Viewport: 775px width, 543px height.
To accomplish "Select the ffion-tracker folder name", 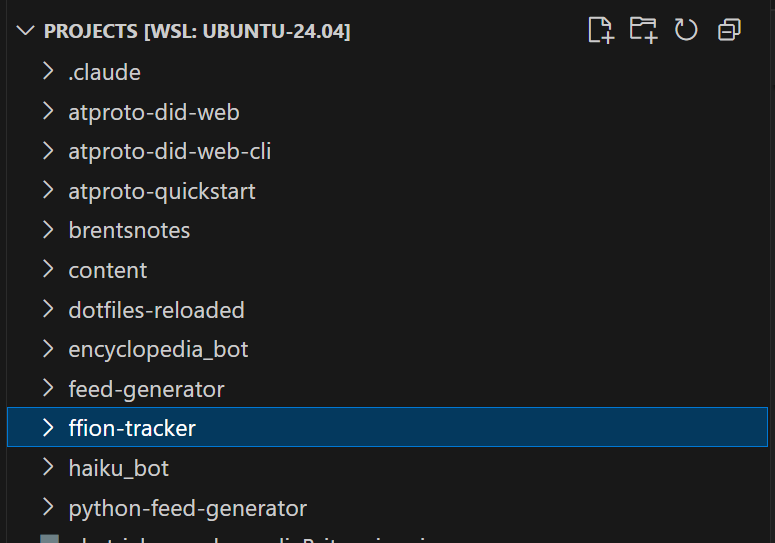I will click(x=132, y=428).
